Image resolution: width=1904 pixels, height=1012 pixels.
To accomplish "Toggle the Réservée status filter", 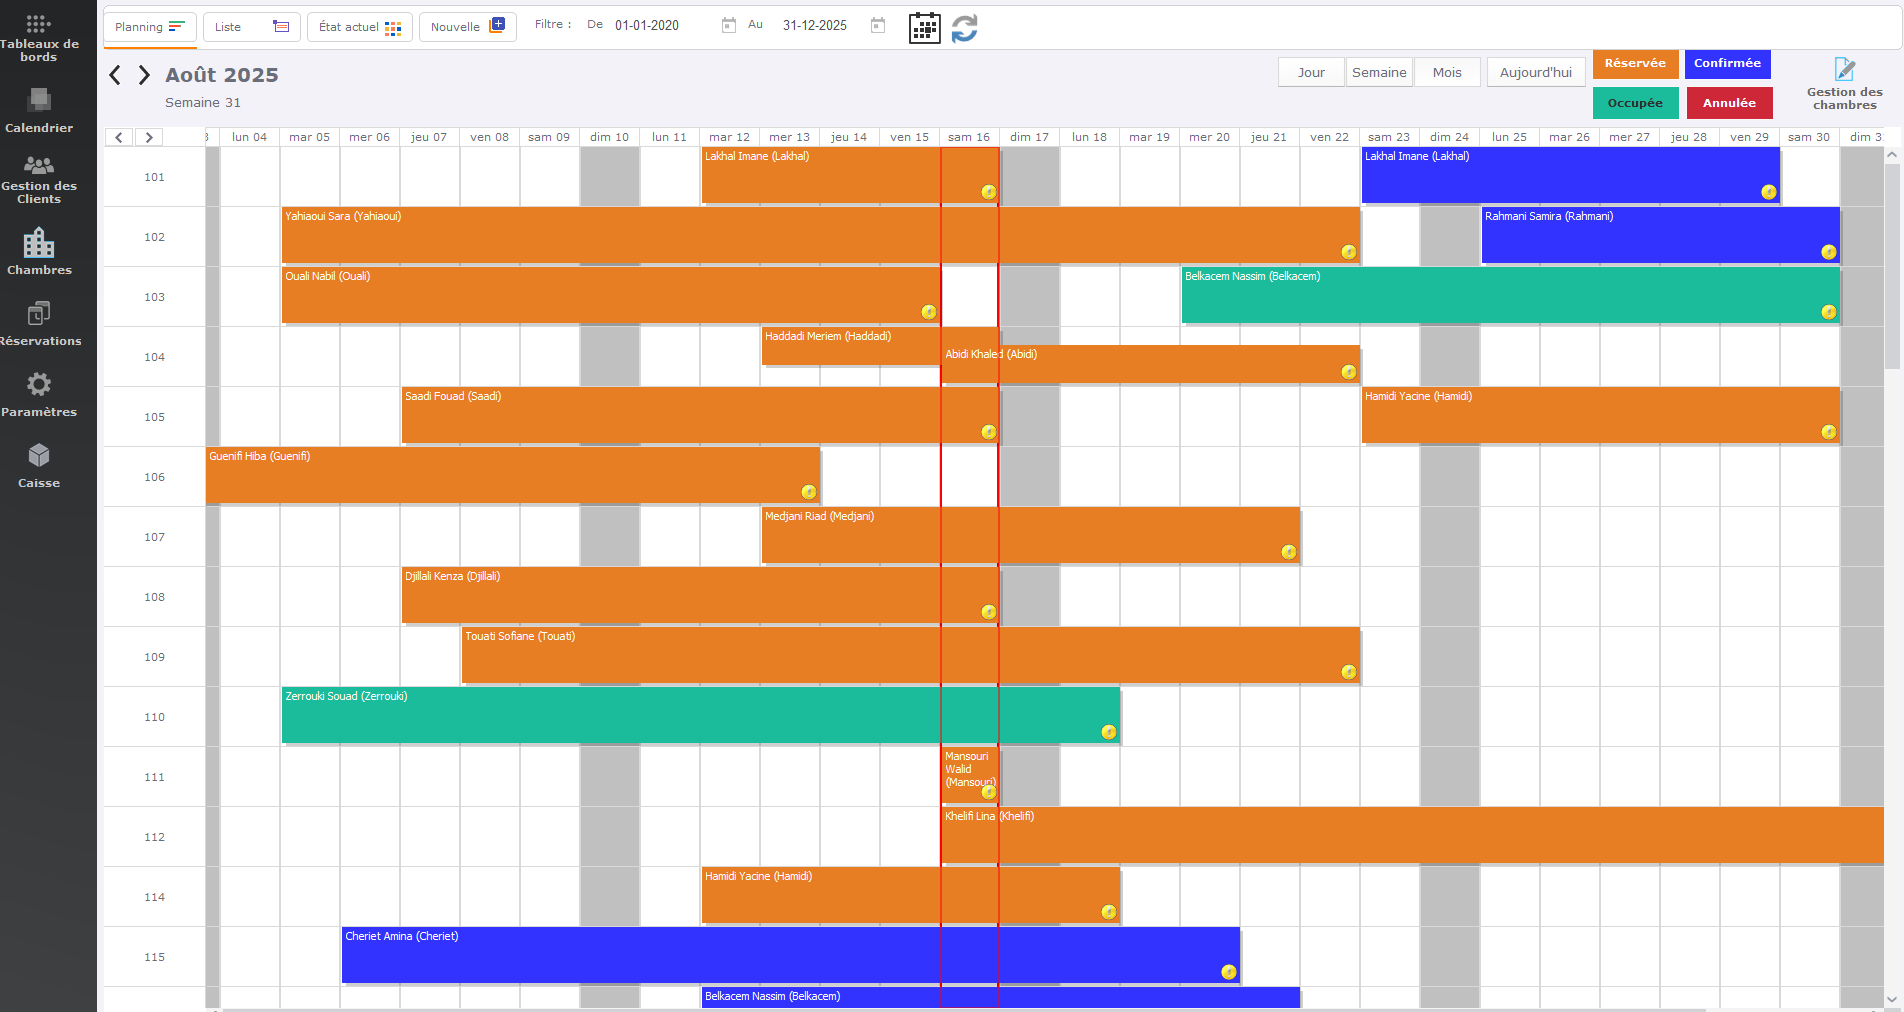I will pos(1635,64).
